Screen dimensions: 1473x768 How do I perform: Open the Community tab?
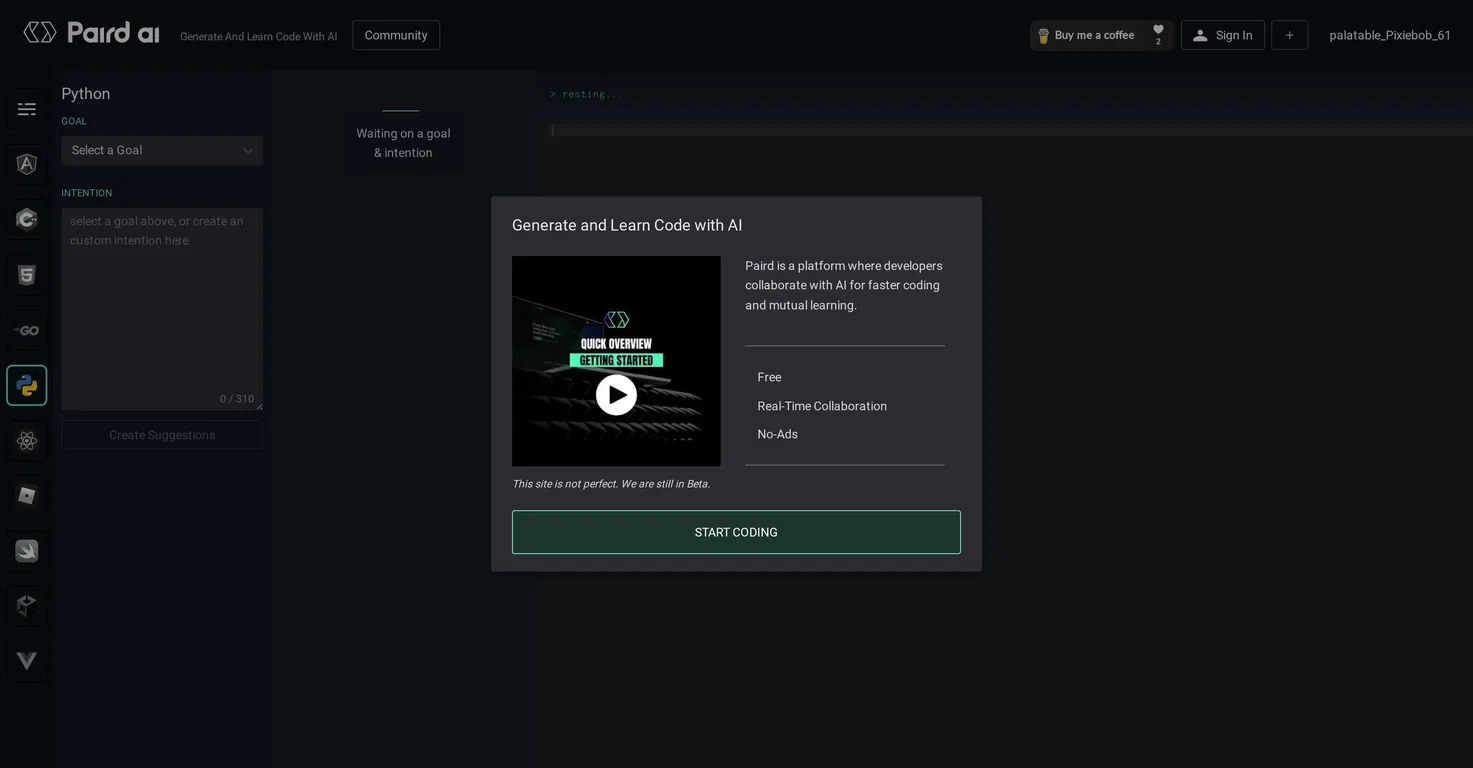point(396,35)
